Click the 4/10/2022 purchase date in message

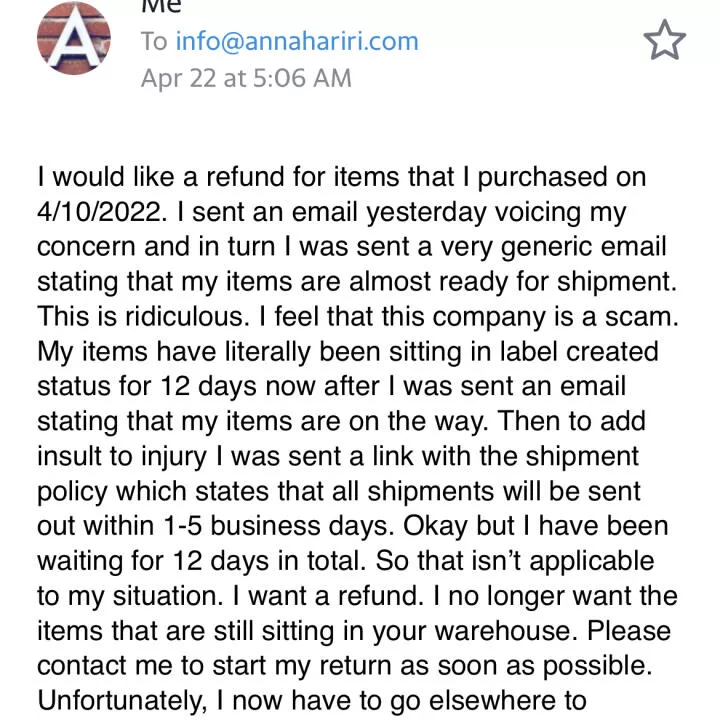coord(99,212)
